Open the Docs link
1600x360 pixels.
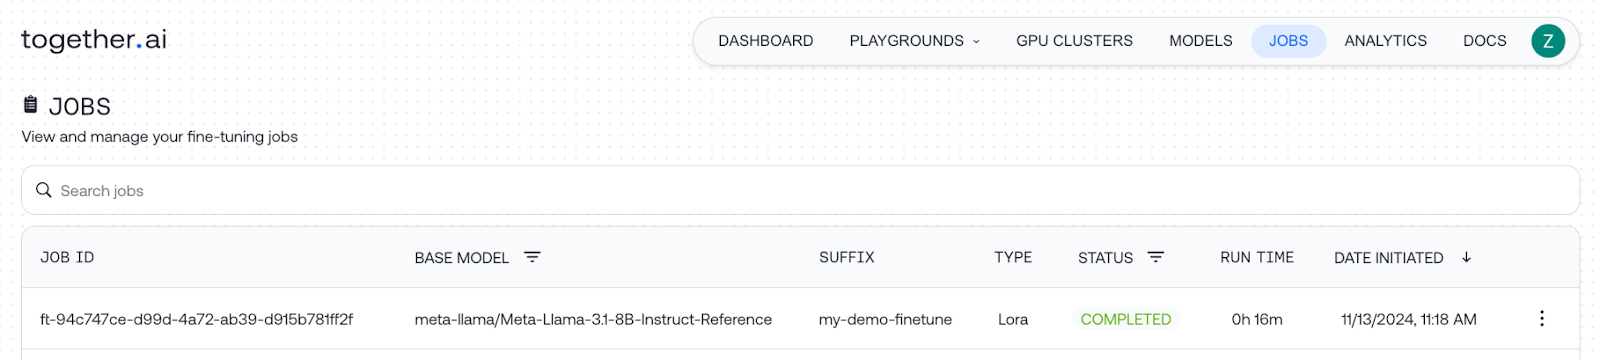[1484, 41]
